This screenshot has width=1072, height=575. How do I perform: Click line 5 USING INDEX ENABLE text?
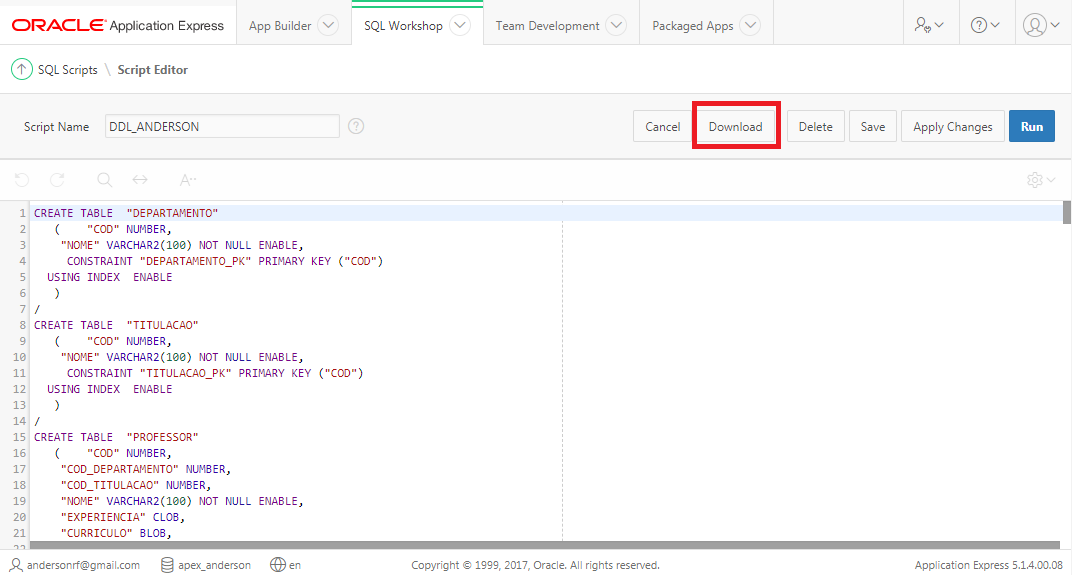pos(109,278)
